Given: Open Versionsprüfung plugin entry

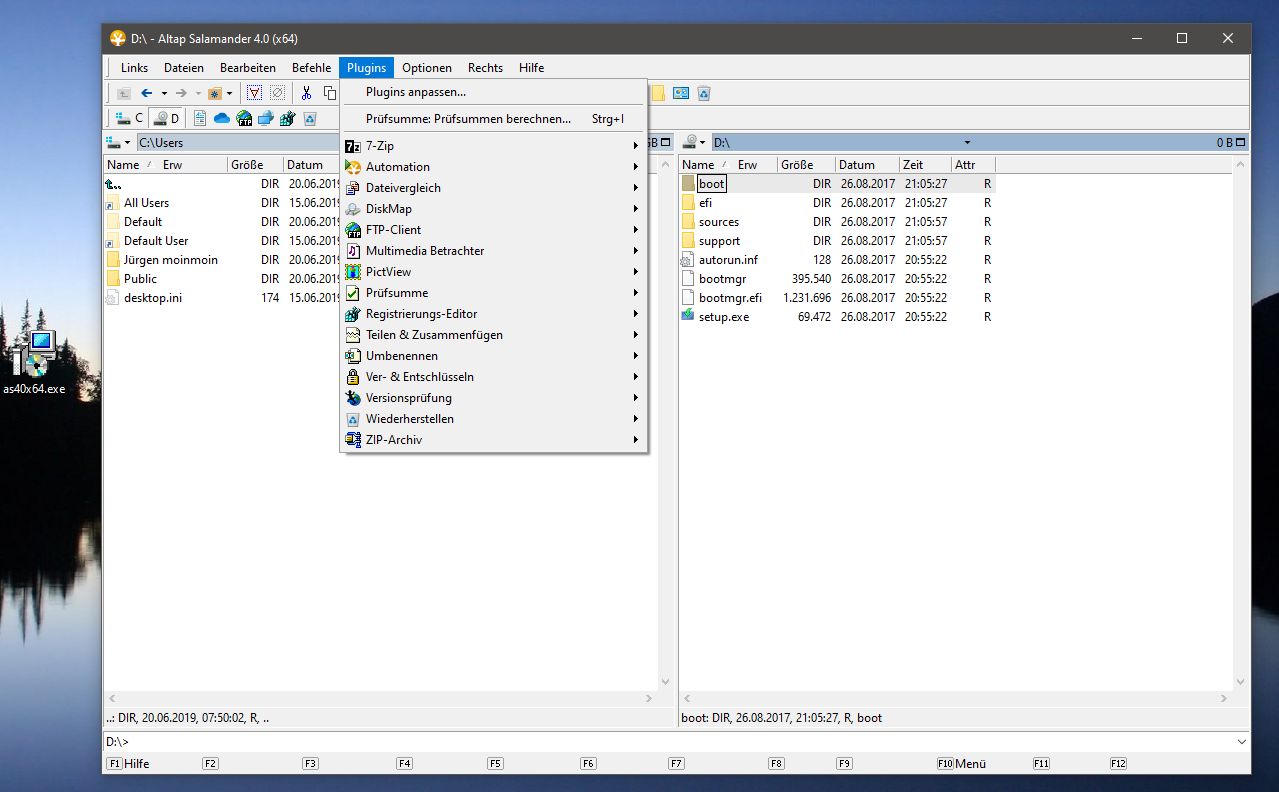Looking at the screenshot, I should [x=494, y=398].
